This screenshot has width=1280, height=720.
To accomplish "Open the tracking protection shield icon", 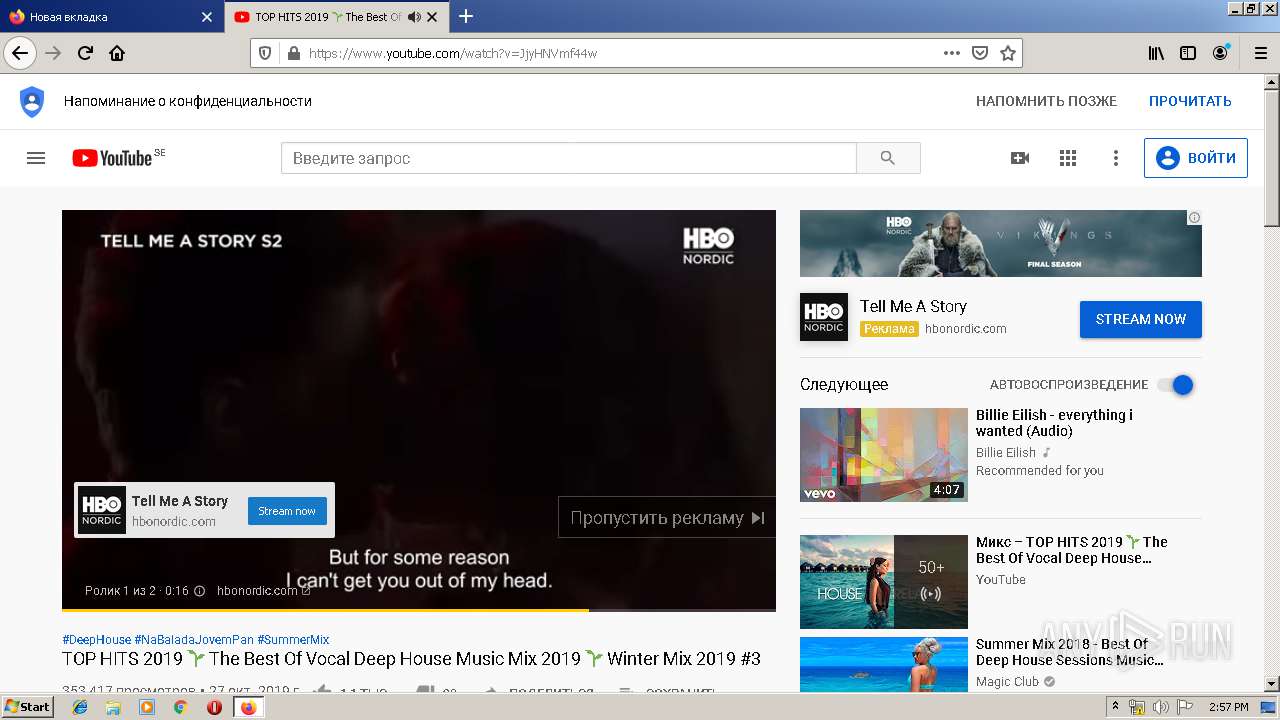I will [265, 53].
